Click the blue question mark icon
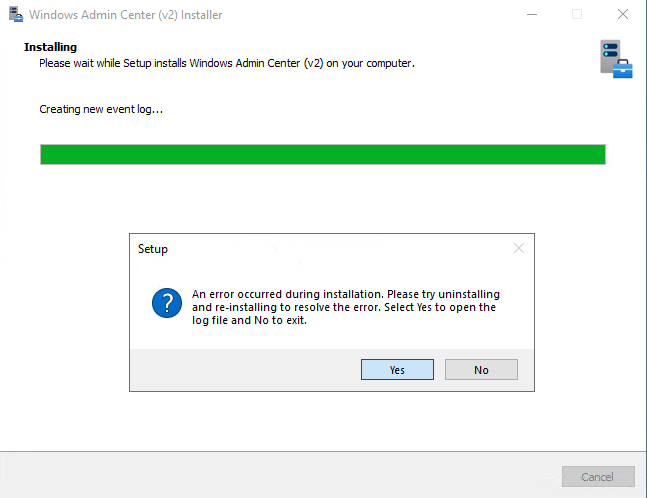Image resolution: width=647 pixels, height=498 pixels. pos(166,302)
